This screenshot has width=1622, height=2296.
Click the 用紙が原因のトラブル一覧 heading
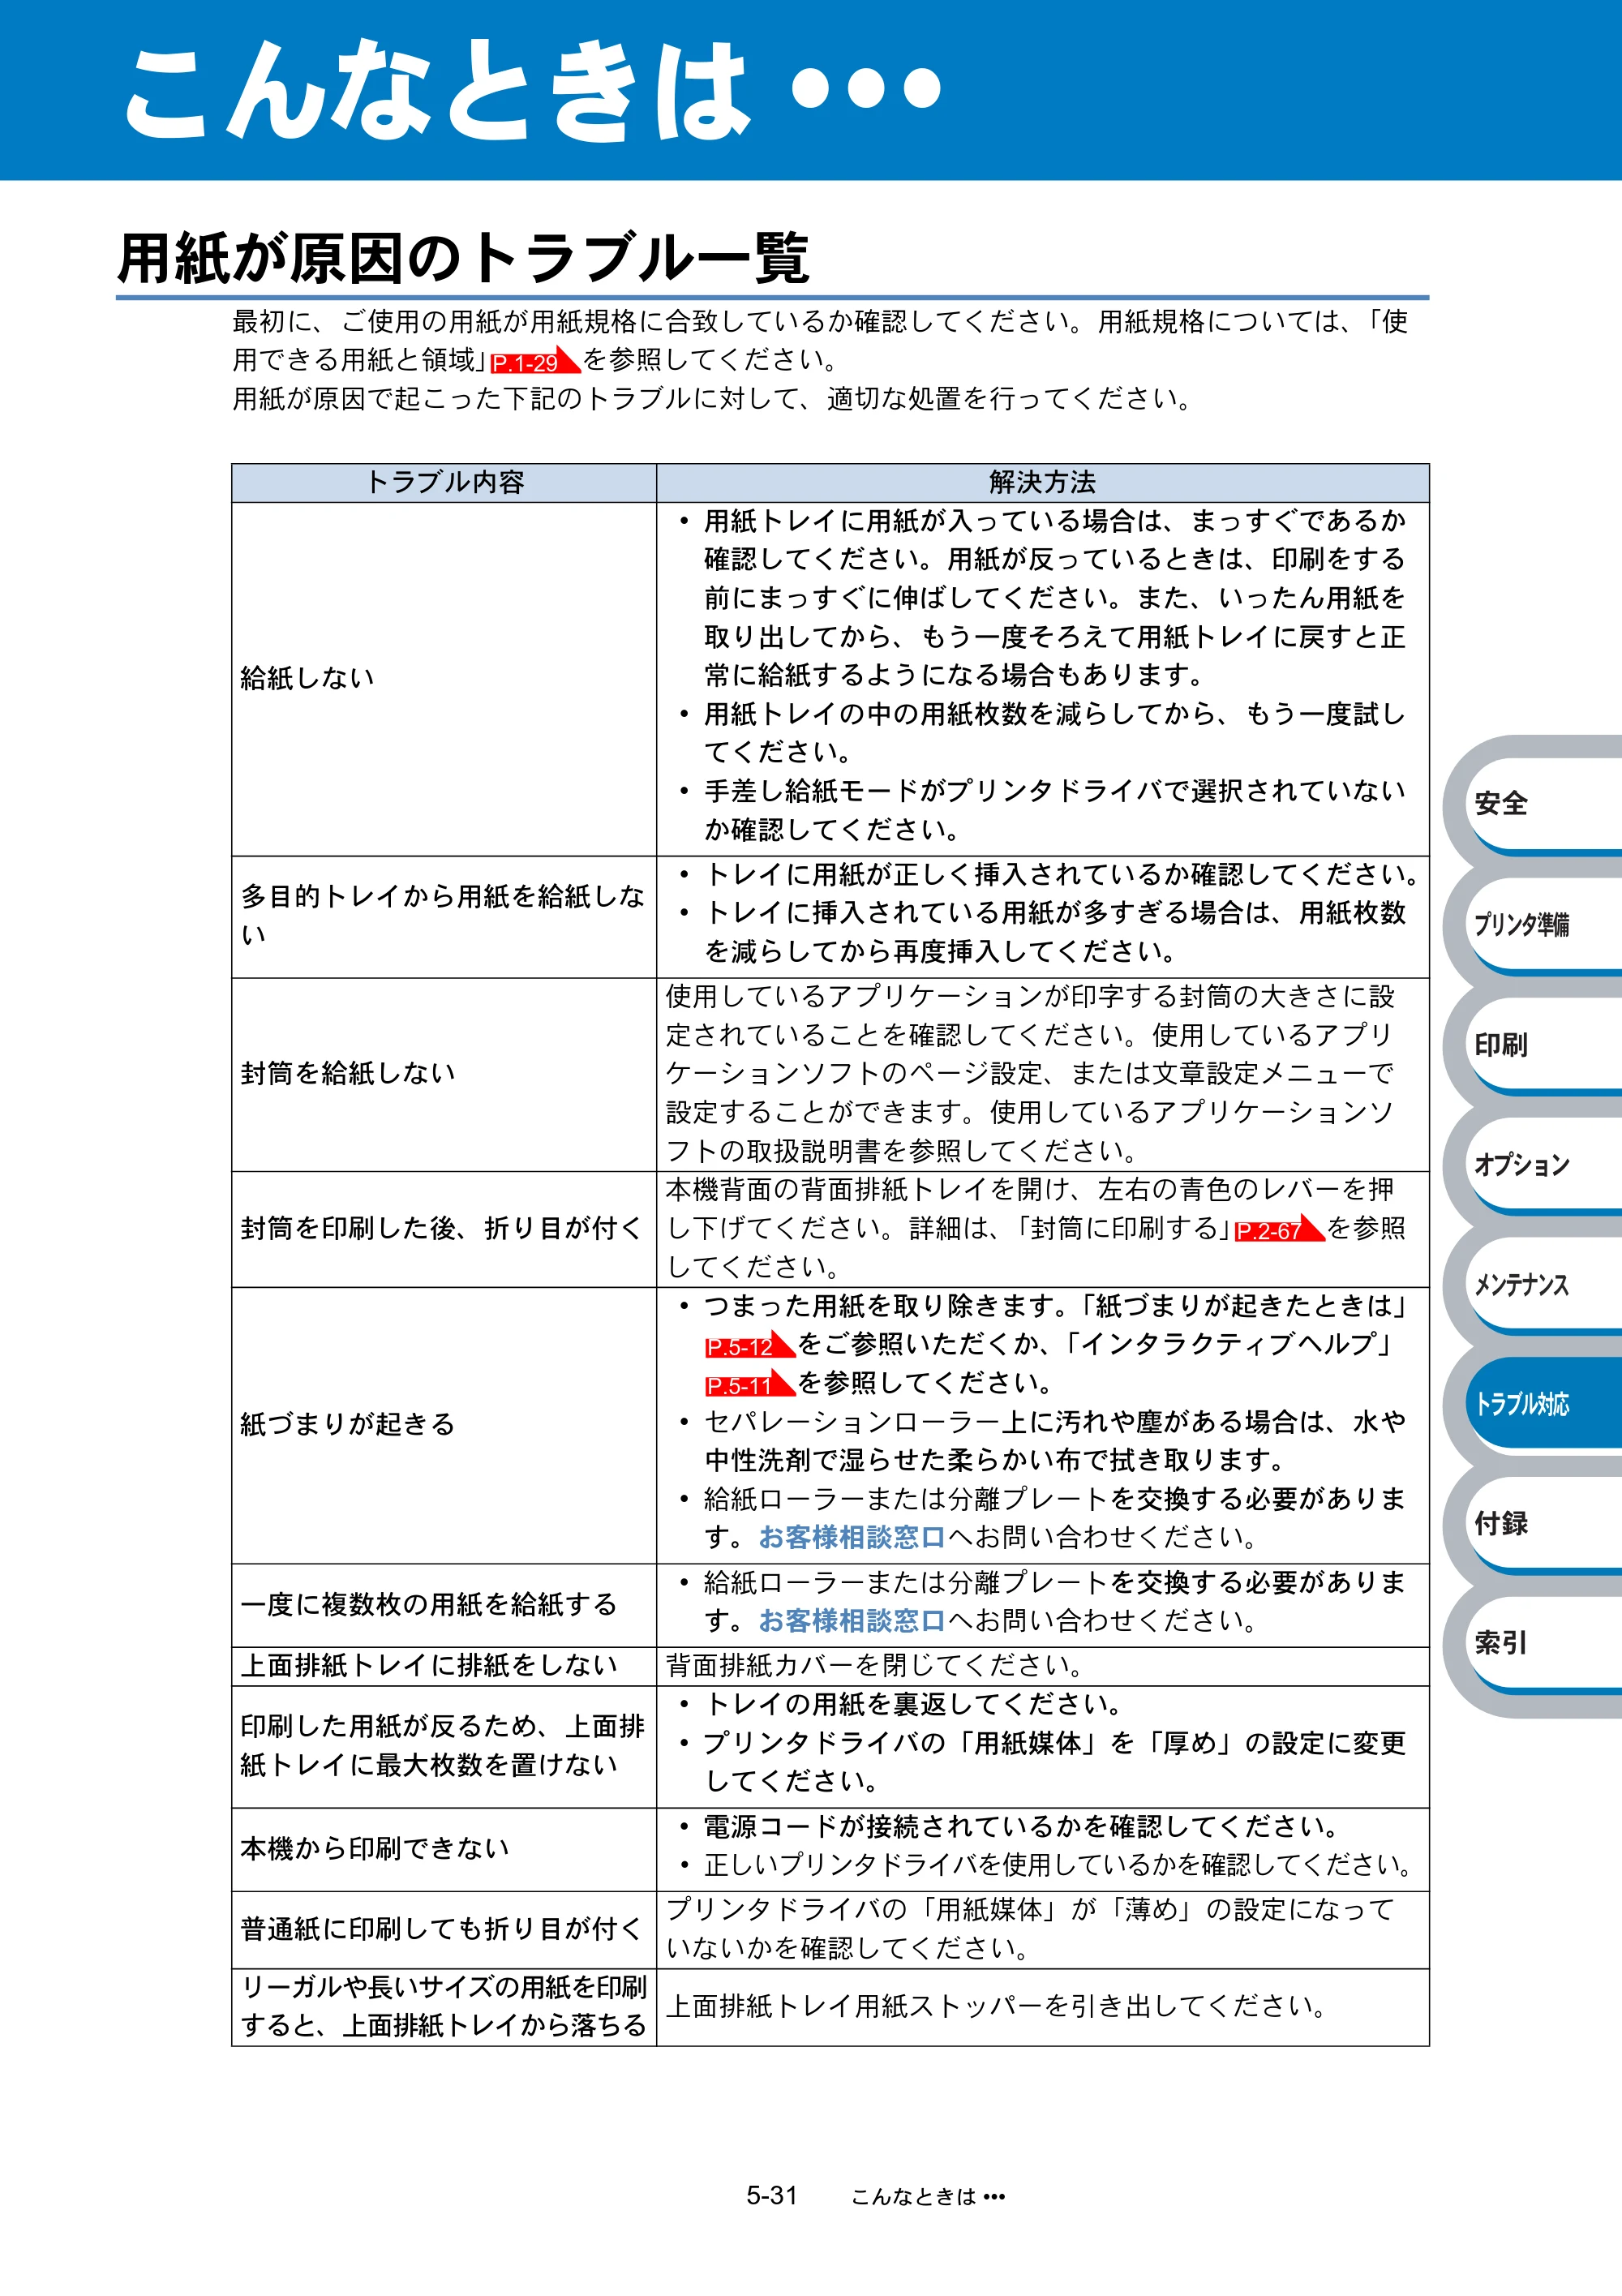[463, 258]
